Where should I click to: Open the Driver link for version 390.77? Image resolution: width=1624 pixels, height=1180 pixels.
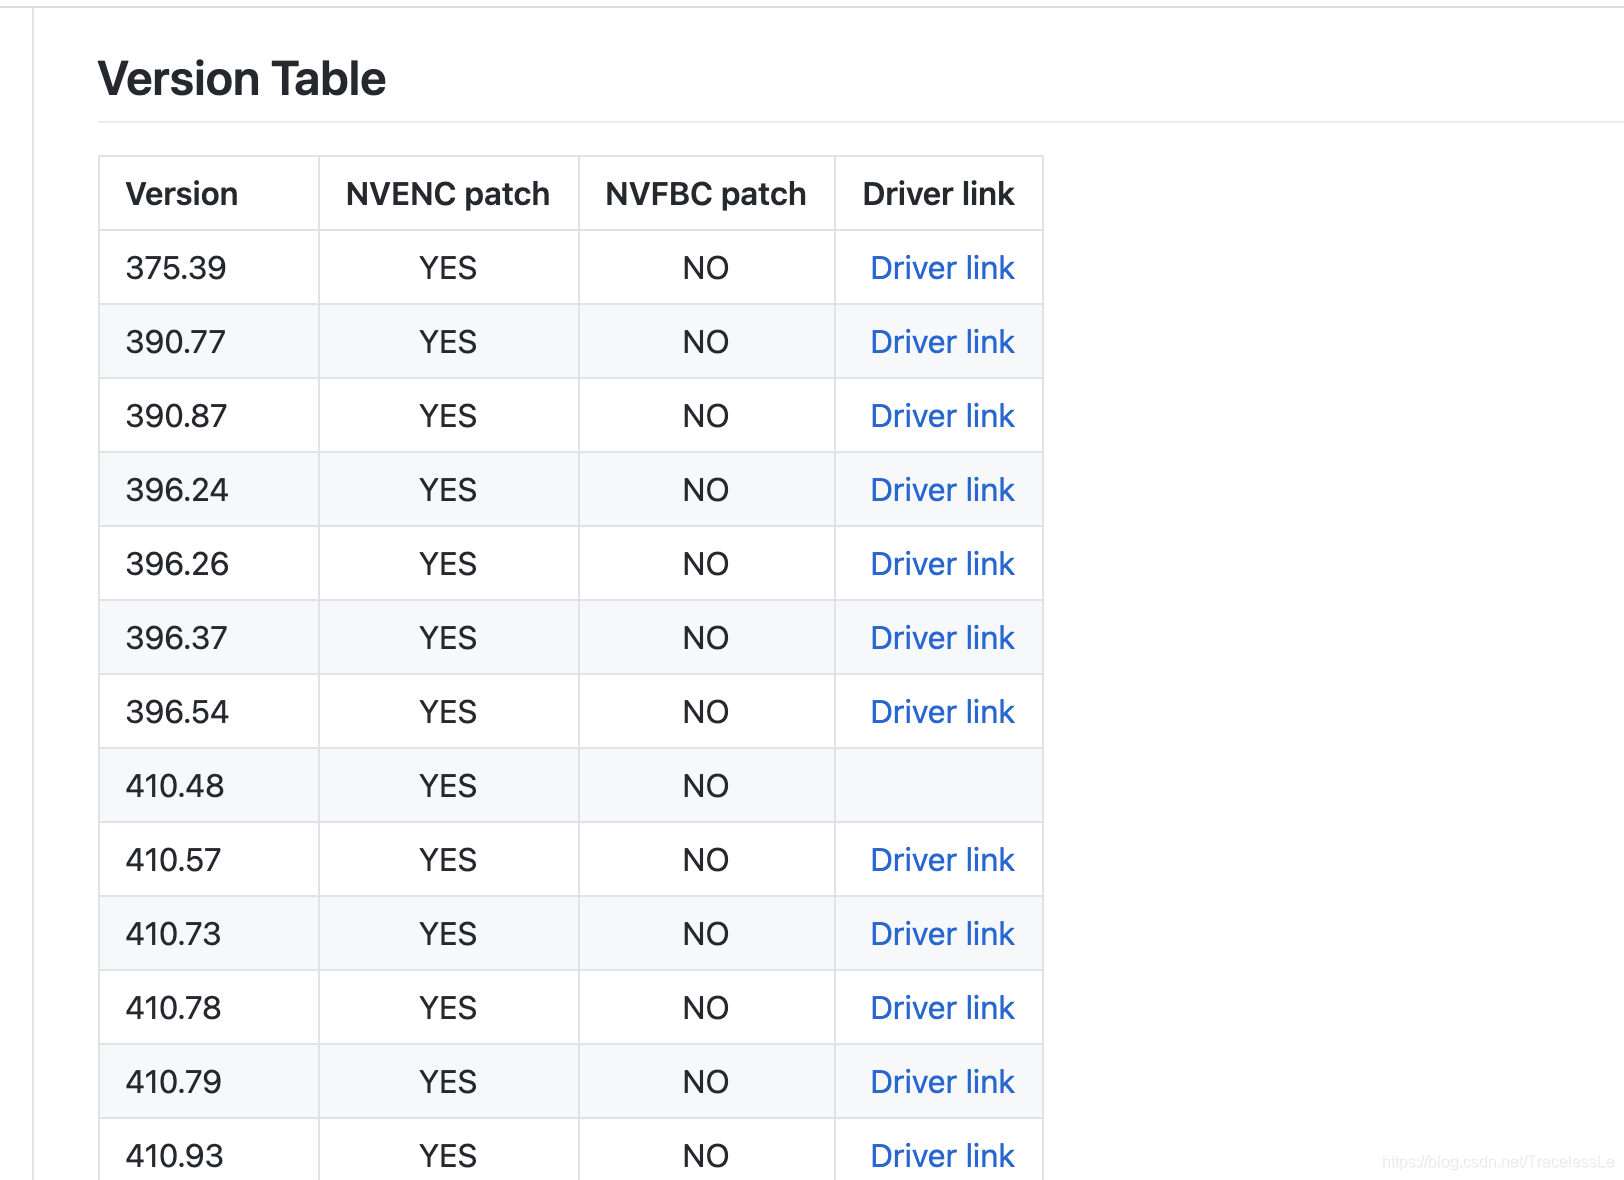942,342
